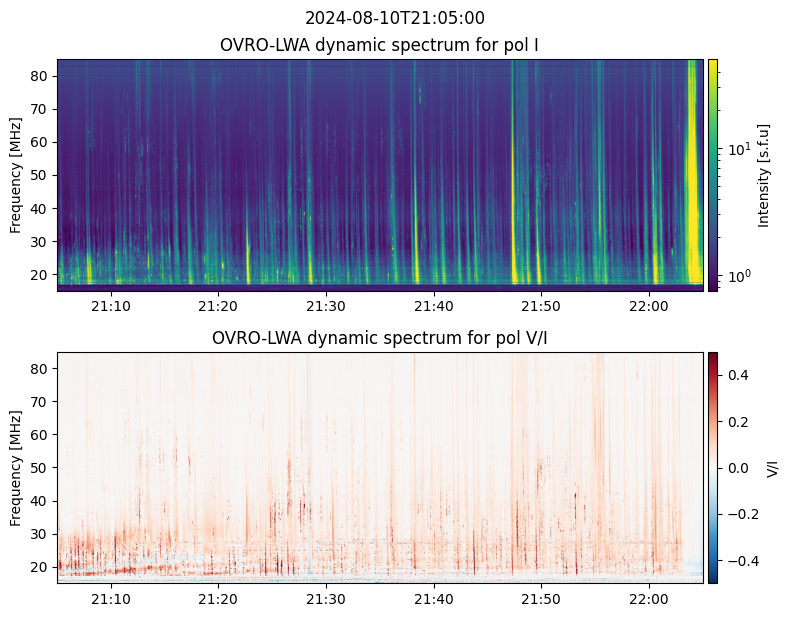Select the pol V/I dynamic spectrum title

tap(380, 338)
